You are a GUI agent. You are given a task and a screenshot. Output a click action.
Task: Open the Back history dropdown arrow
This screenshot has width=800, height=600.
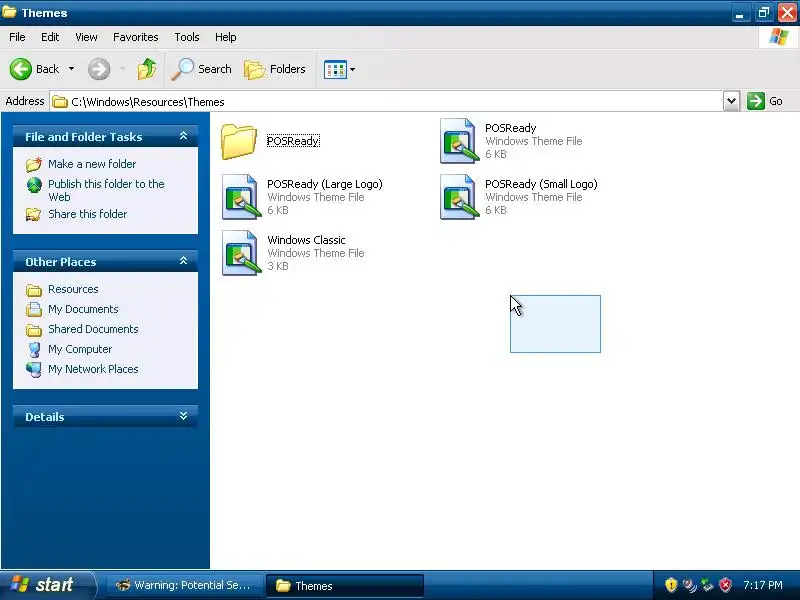pyautogui.click(x=71, y=69)
